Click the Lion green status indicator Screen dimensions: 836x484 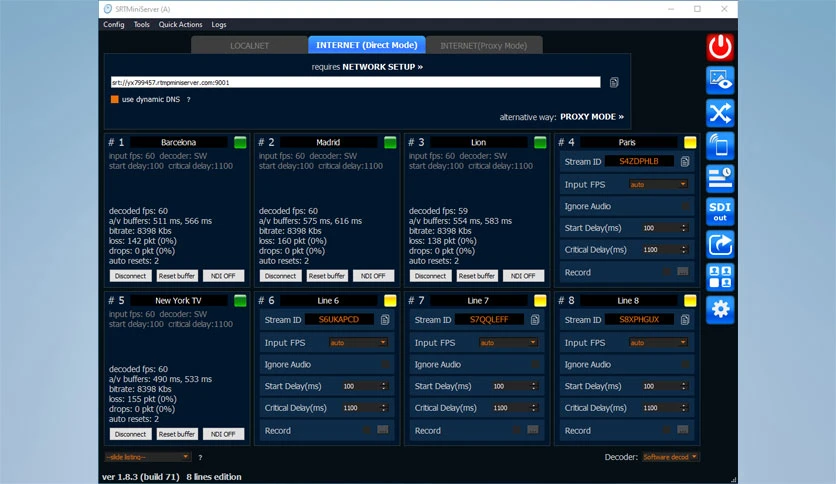point(540,142)
